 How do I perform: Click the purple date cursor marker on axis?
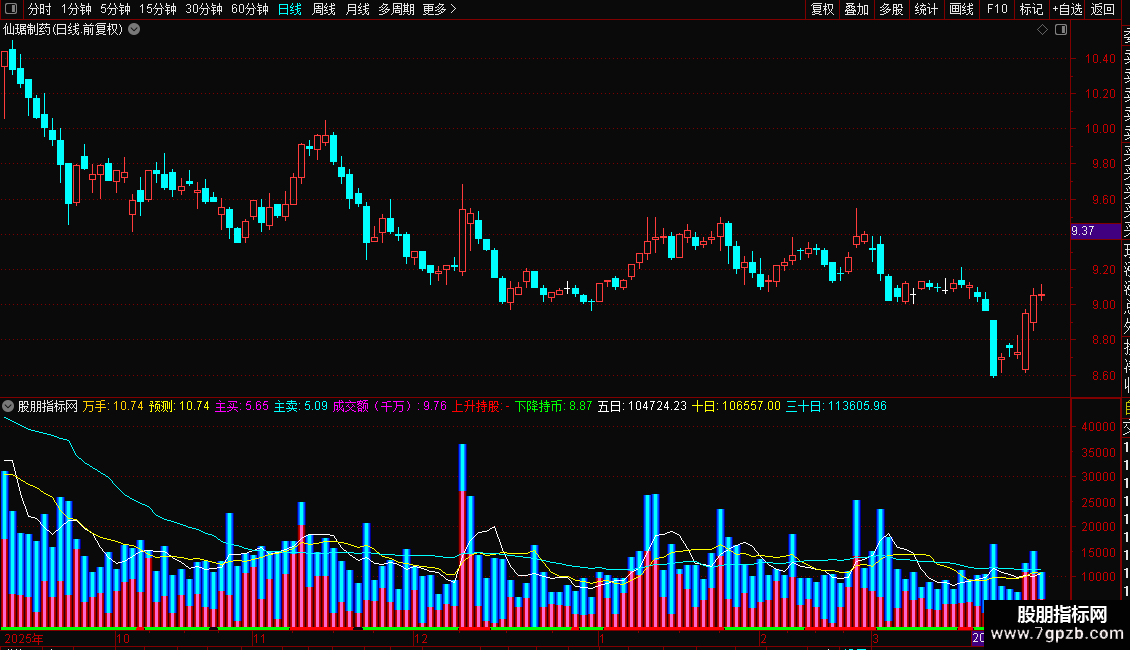(x=977, y=638)
